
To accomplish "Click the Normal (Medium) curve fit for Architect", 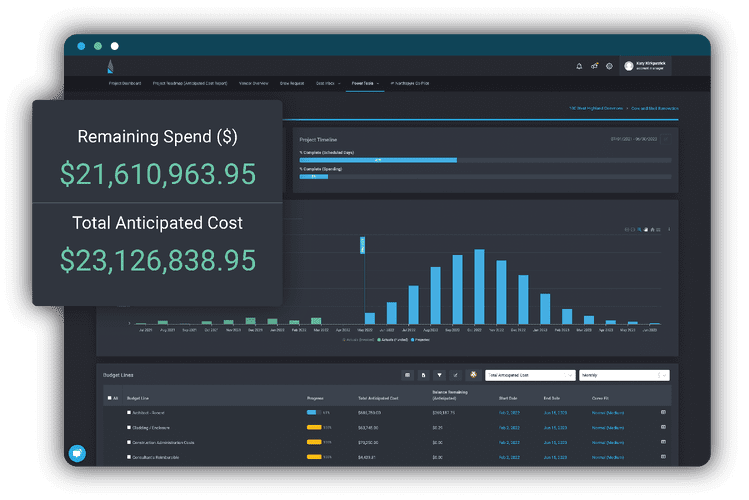I will 608,413.
